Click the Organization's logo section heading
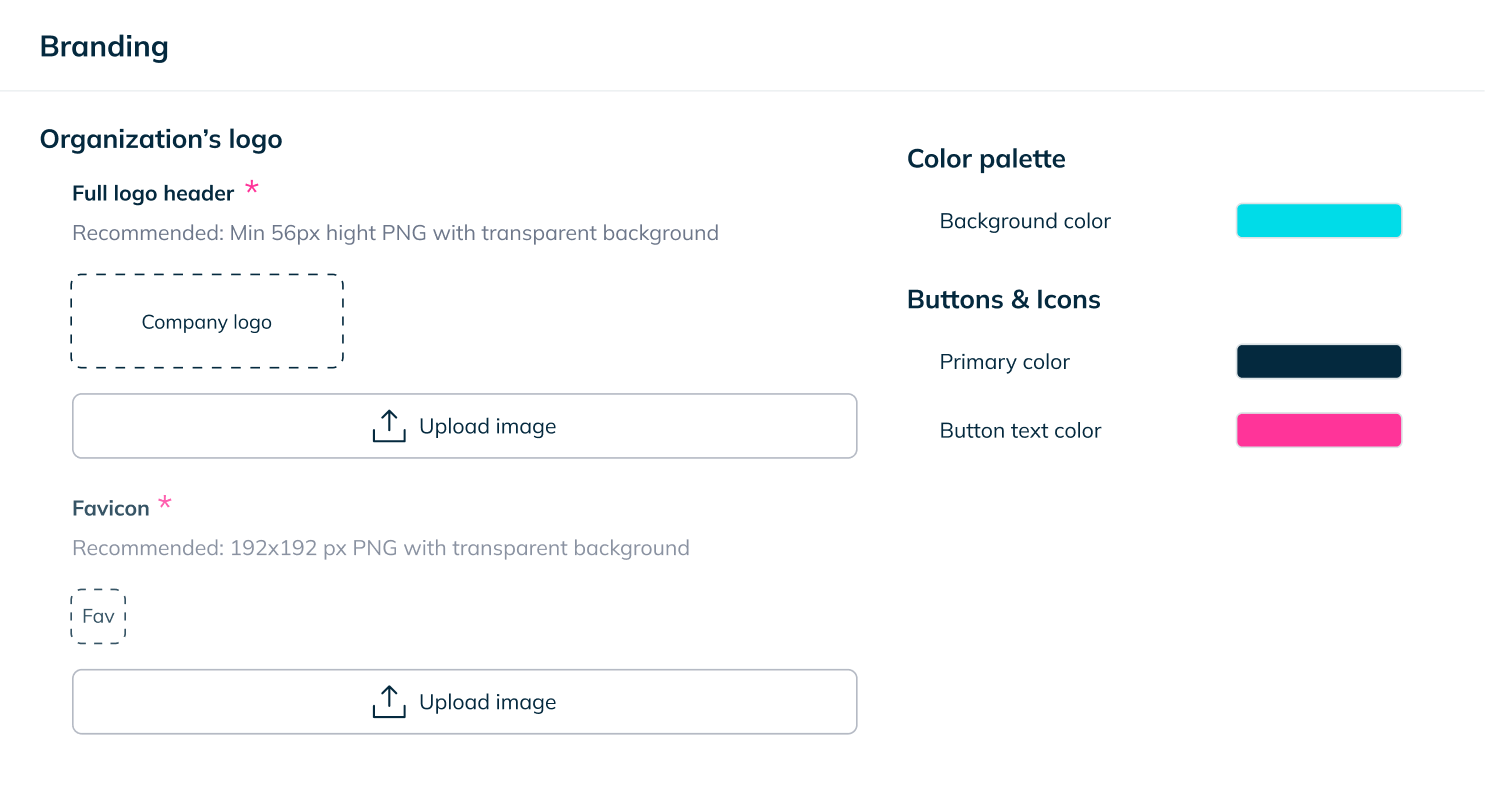The height and width of the screenshot is (799, 1485). tap(161, 139)
